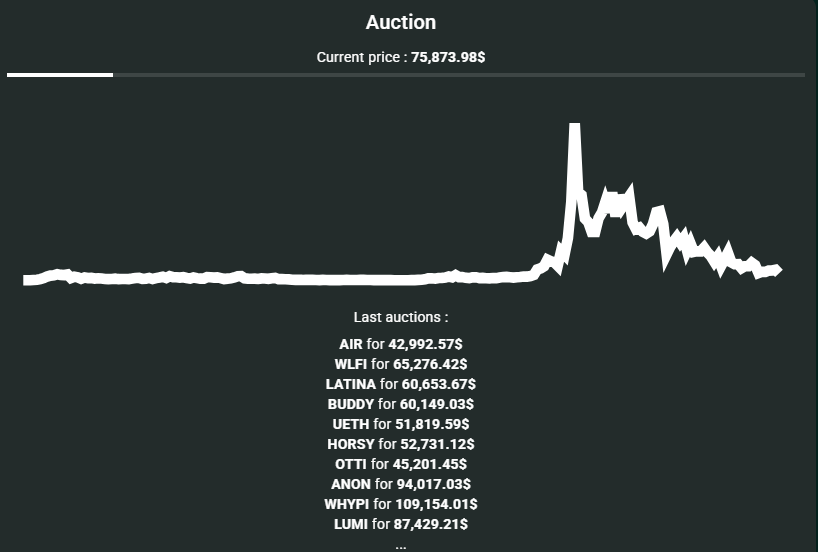Select the AIR auction entry
This screenshot has height=552, width=818.
click(400, 344)
